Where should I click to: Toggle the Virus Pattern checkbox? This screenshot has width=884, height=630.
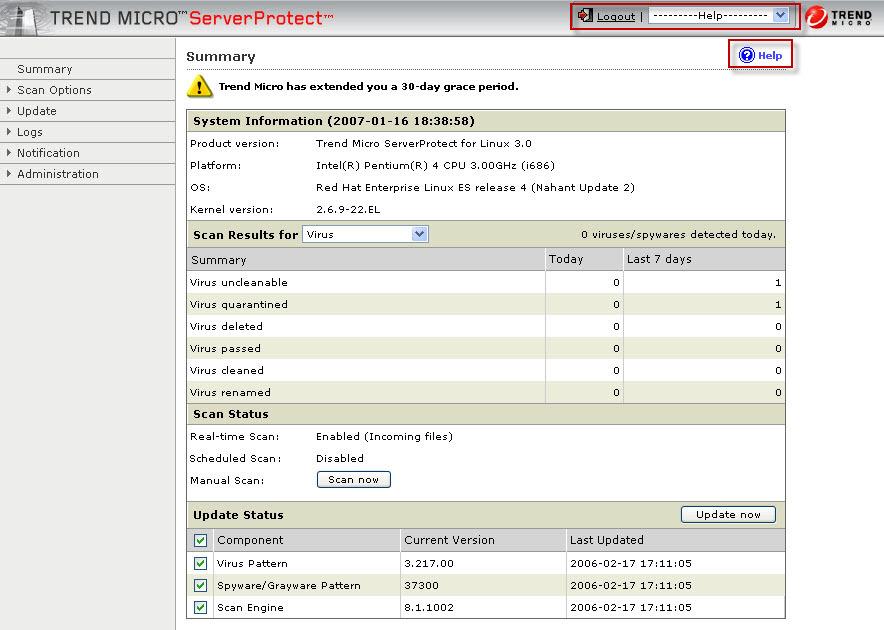[x=201, y=564]
